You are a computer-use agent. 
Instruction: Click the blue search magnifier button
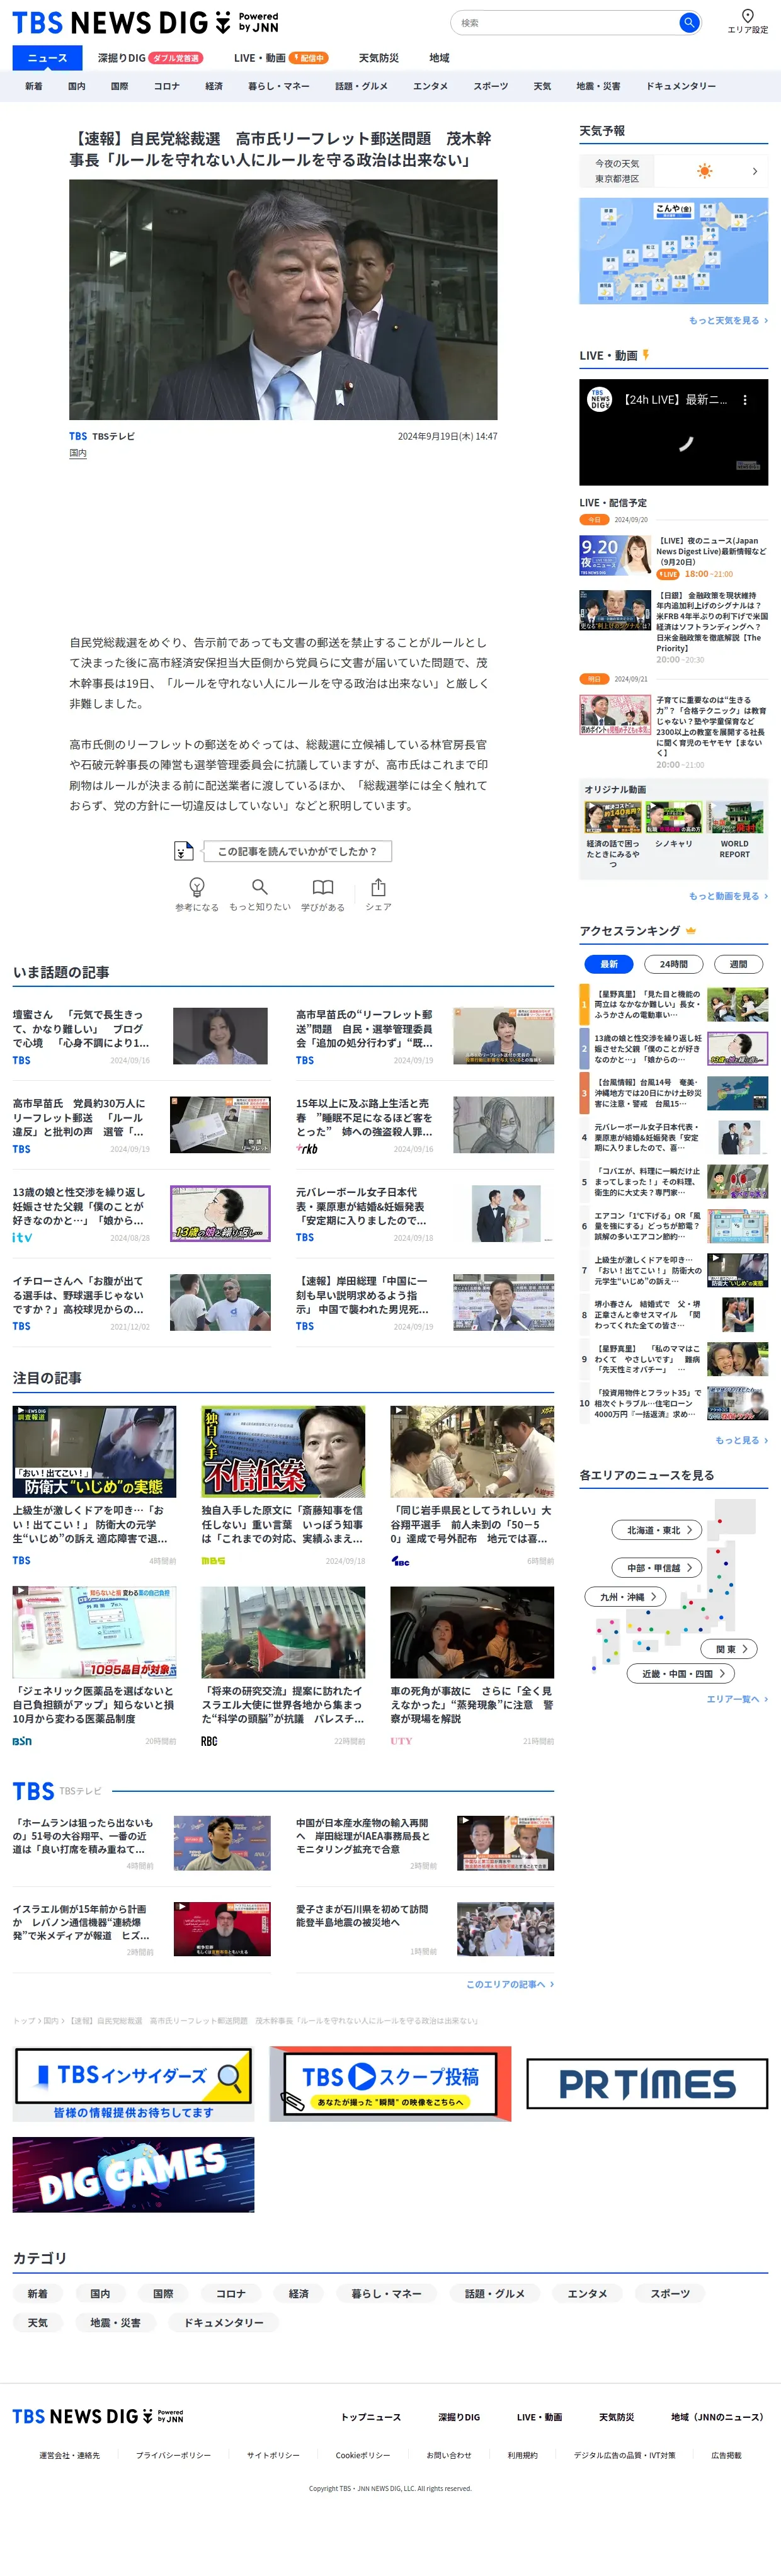[688, 22]
